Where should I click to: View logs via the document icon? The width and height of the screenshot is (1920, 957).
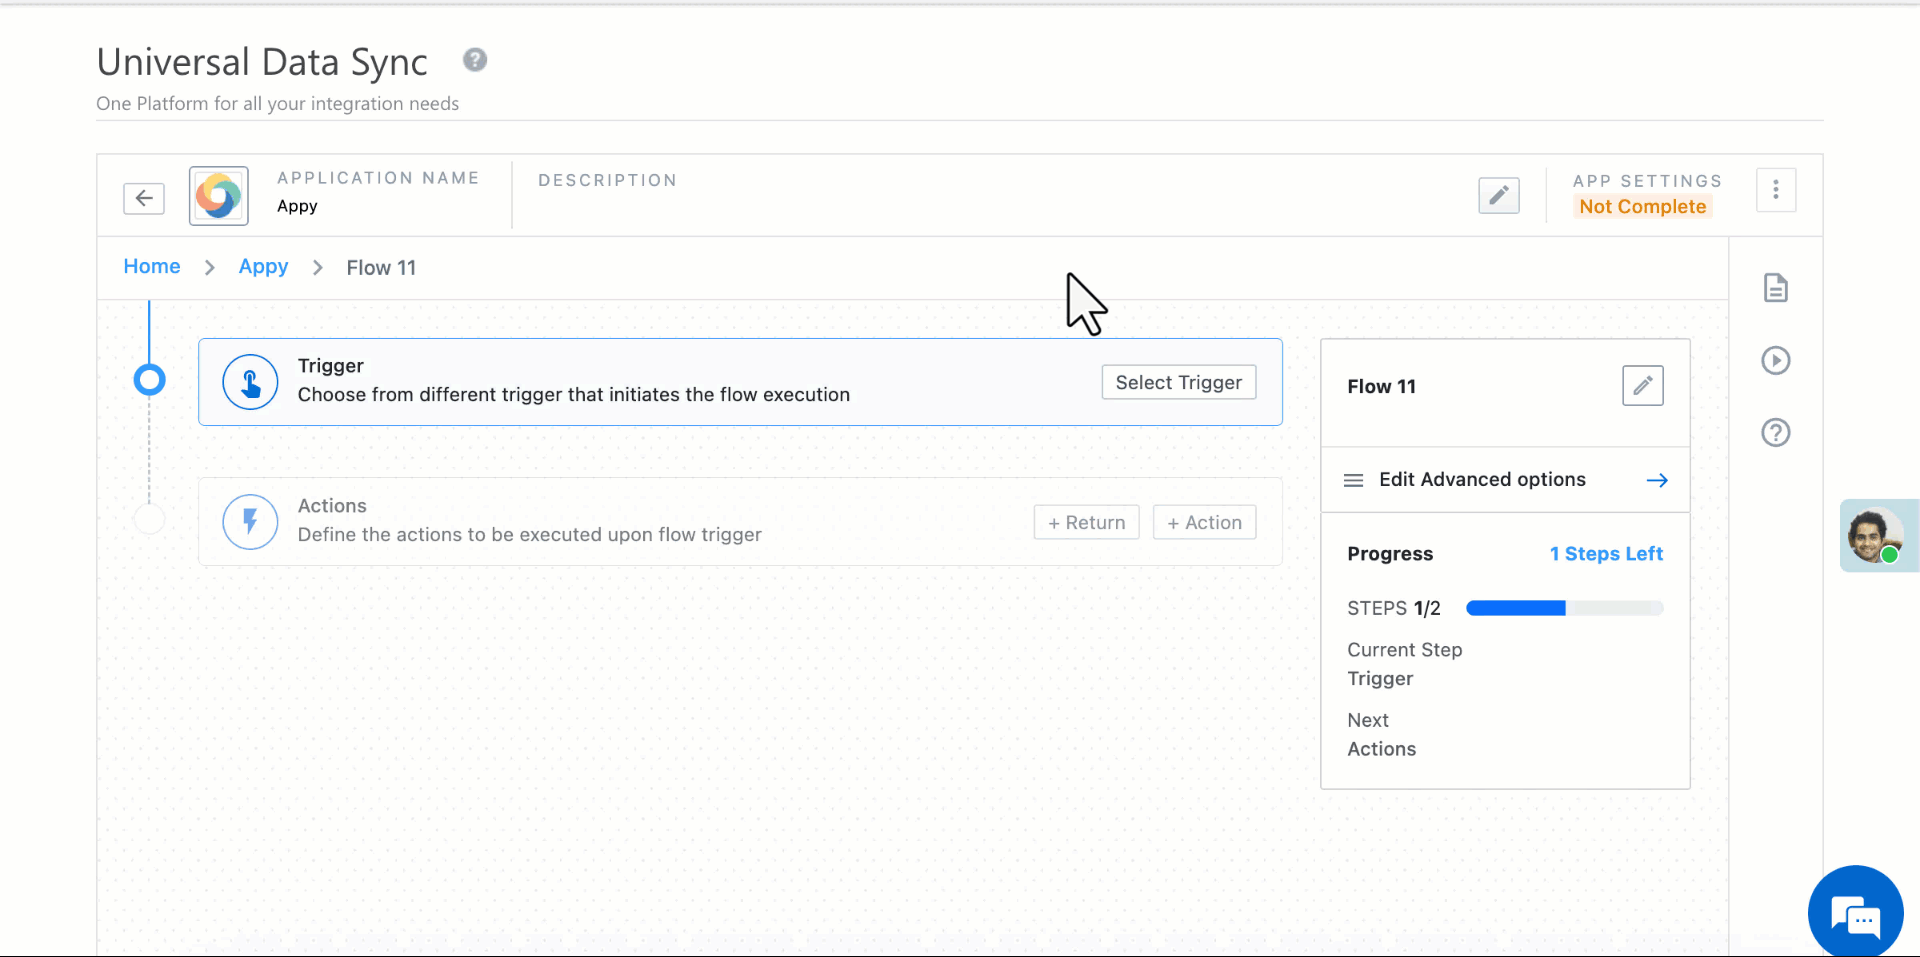click(x=1776, y=287)
